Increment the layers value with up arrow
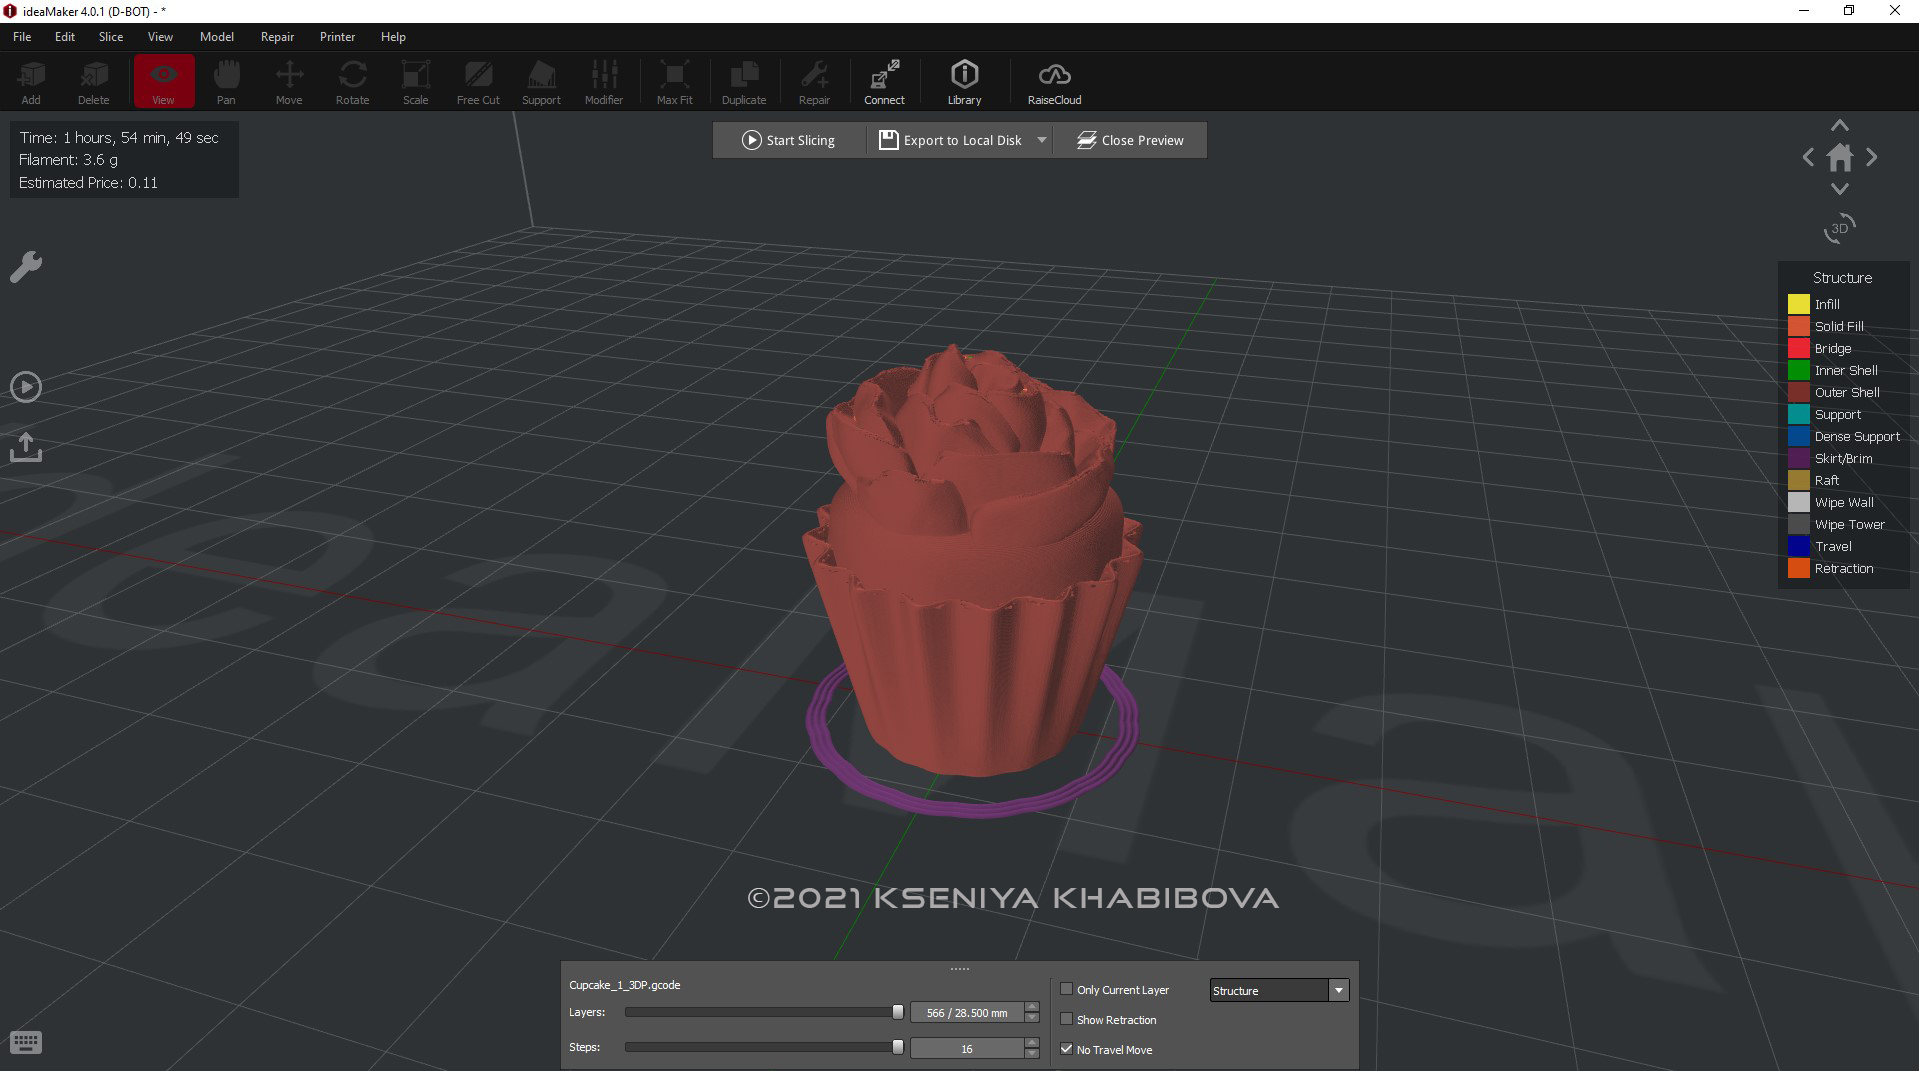This screenshot has width=1919, height=1071. [x=1032, y=1007]
